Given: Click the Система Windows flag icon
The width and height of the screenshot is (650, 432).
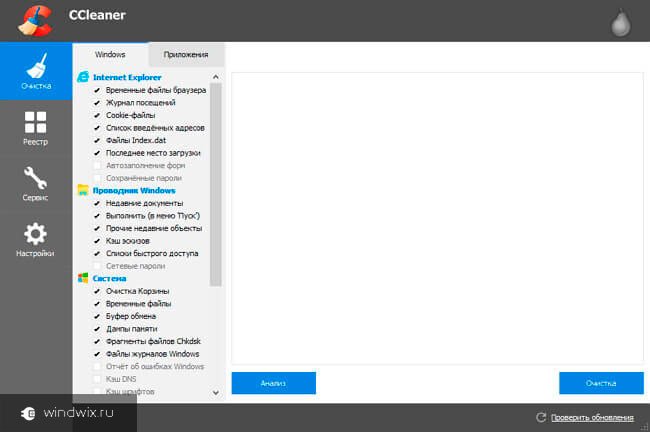Looking at the screenshot, I should 83,278.
